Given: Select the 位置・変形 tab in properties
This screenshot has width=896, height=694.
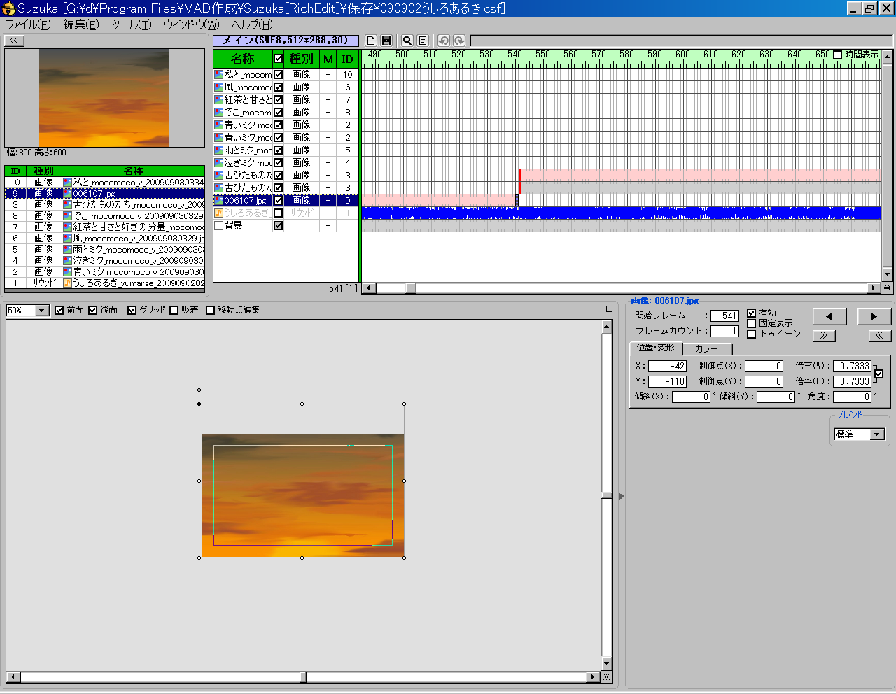Looking at the screenshot, I should click(x=656, y=348).
